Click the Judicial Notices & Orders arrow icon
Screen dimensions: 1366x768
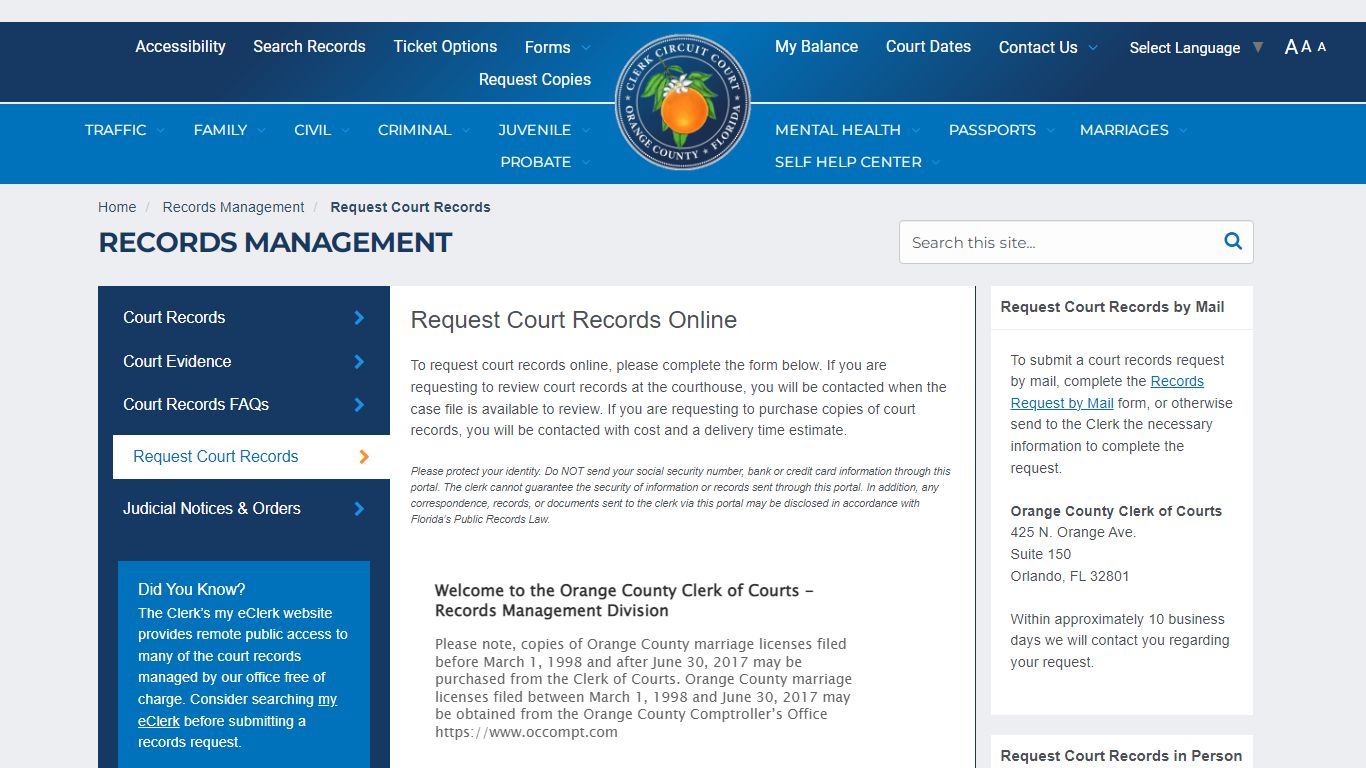point(359,508)
